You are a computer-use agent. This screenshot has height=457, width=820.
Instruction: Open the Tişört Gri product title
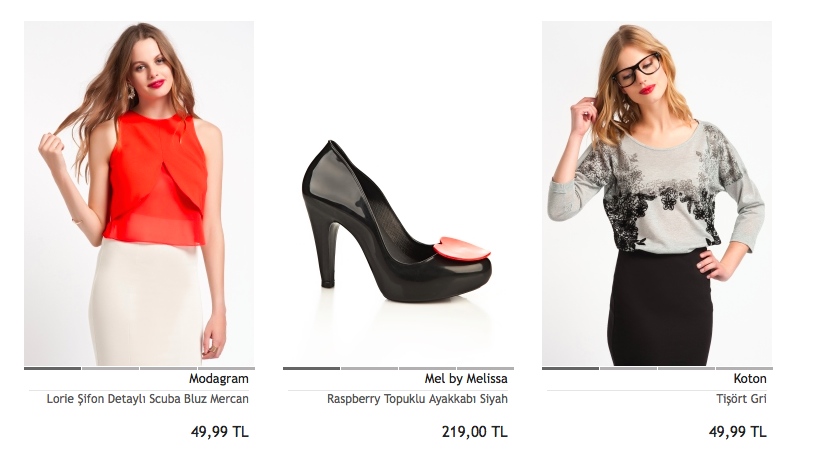click(x=741, y=399)
